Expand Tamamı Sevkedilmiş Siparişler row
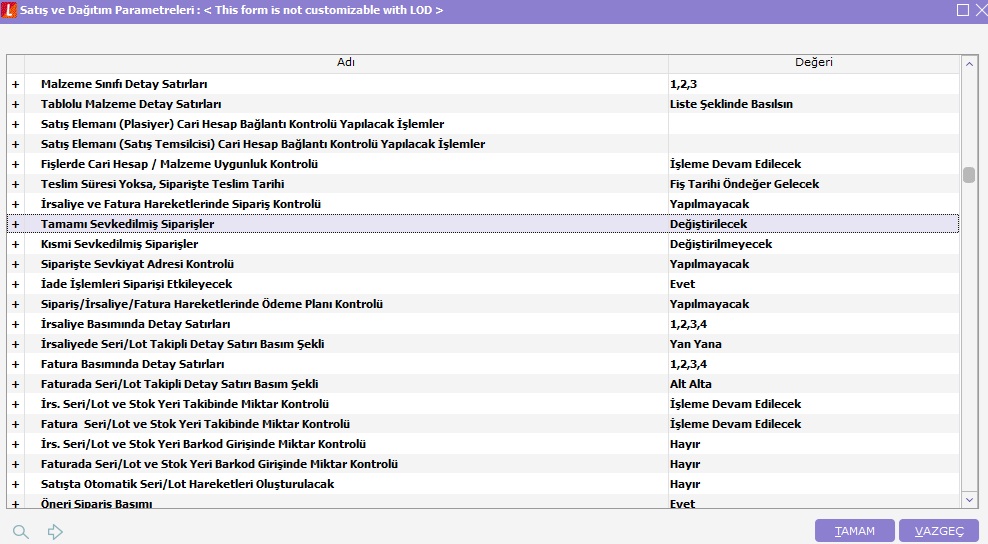The width and height of the screenshot is (988, 544). pos(15,224)
